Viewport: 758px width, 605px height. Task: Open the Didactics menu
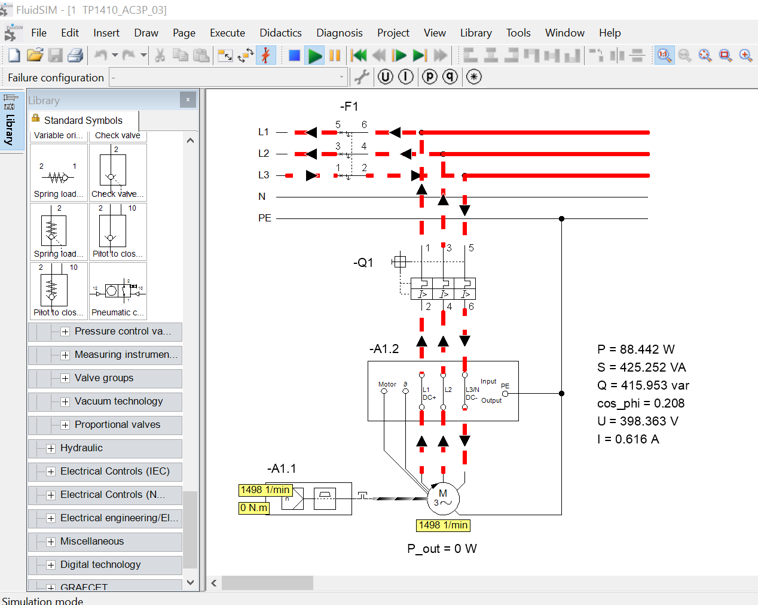pos(280,33)
